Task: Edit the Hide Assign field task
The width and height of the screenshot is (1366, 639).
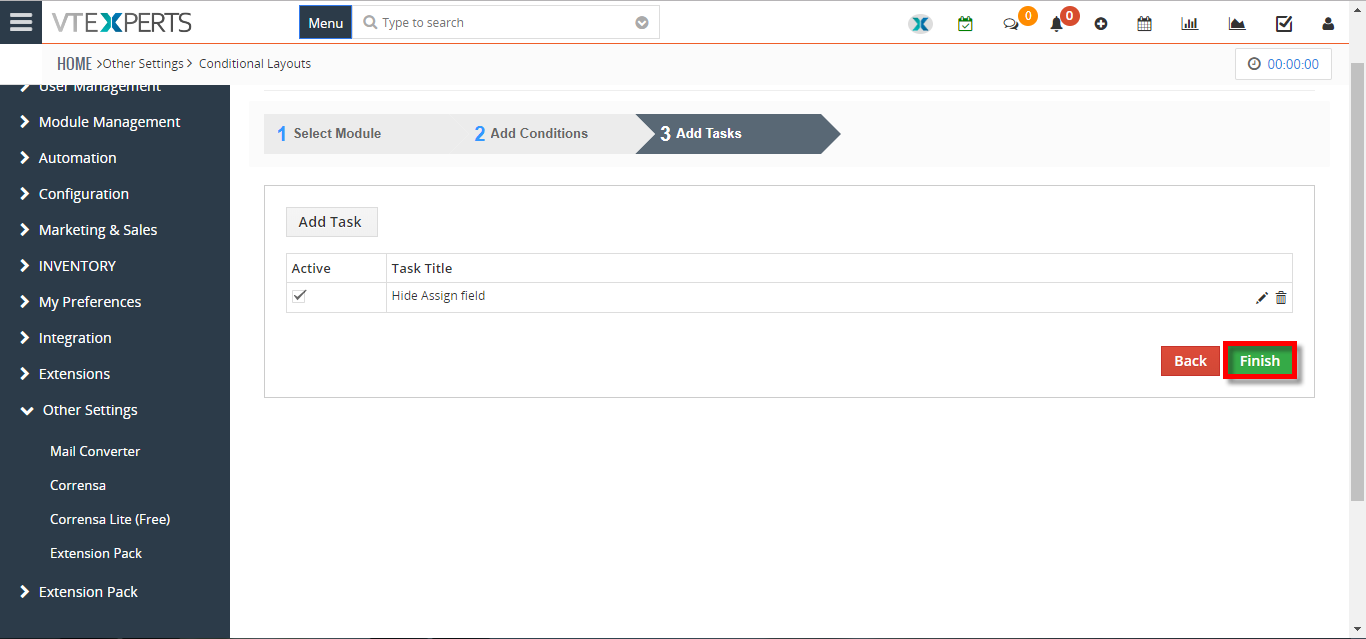Action: (x=1262, y=298)
